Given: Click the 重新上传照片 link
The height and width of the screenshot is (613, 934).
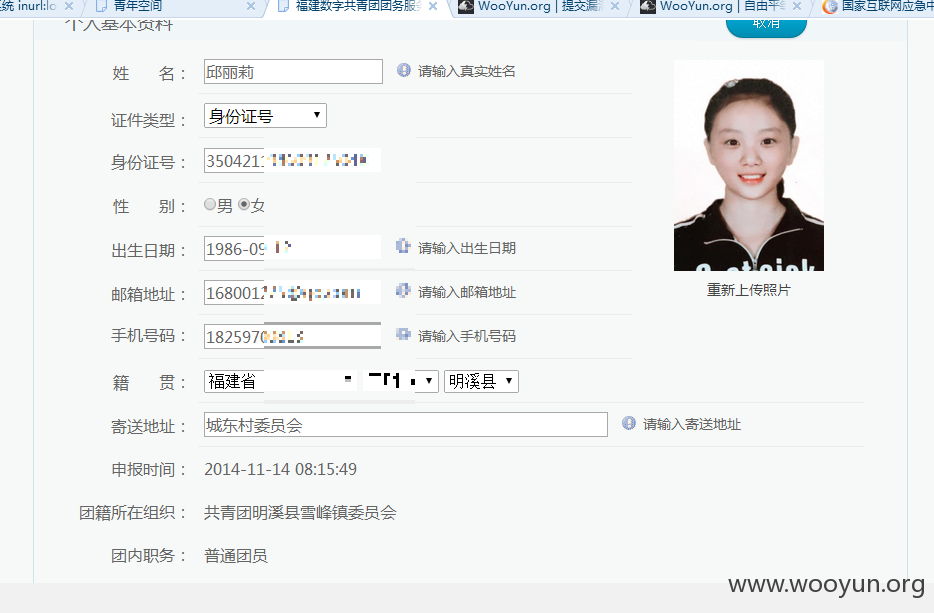Looking at the screenshot, I should coord(749,290).
